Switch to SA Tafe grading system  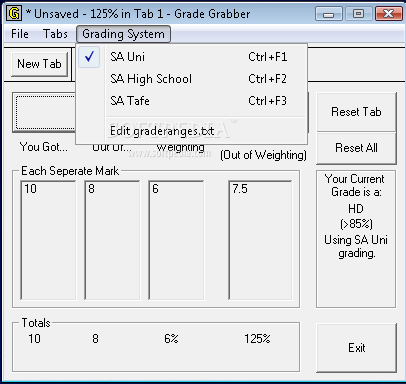(191, 101)
